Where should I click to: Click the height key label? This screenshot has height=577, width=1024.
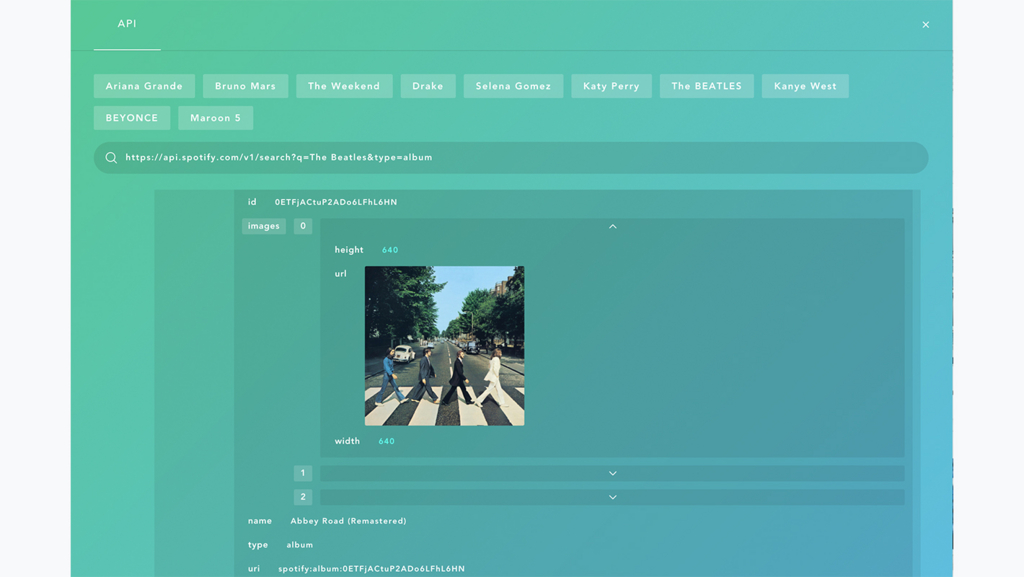349,250
